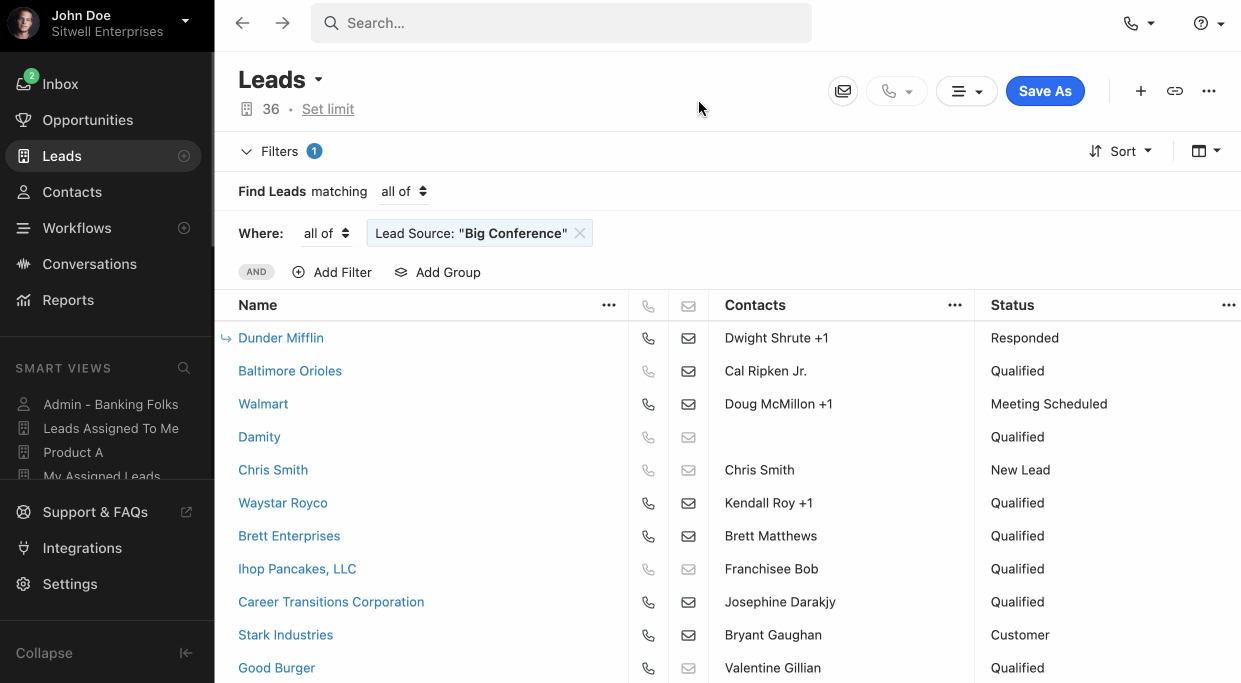Click the email icon for Walmart row
This screenshot has height=683, width=1241.
click(688, 405)
